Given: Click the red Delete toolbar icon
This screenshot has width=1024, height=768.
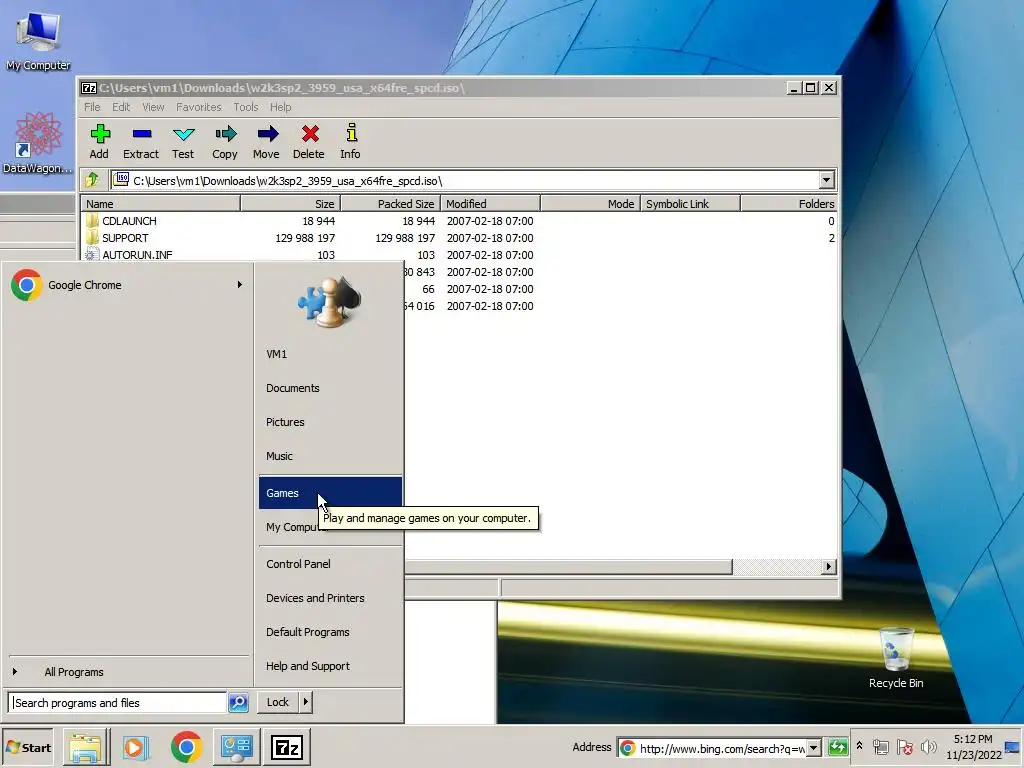Looking at the screenshot, I should [x=309, y=141].
